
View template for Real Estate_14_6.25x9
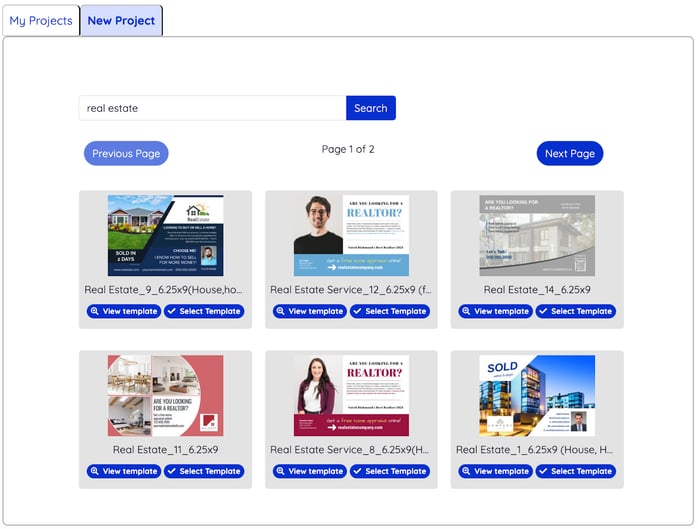point(496,311)
